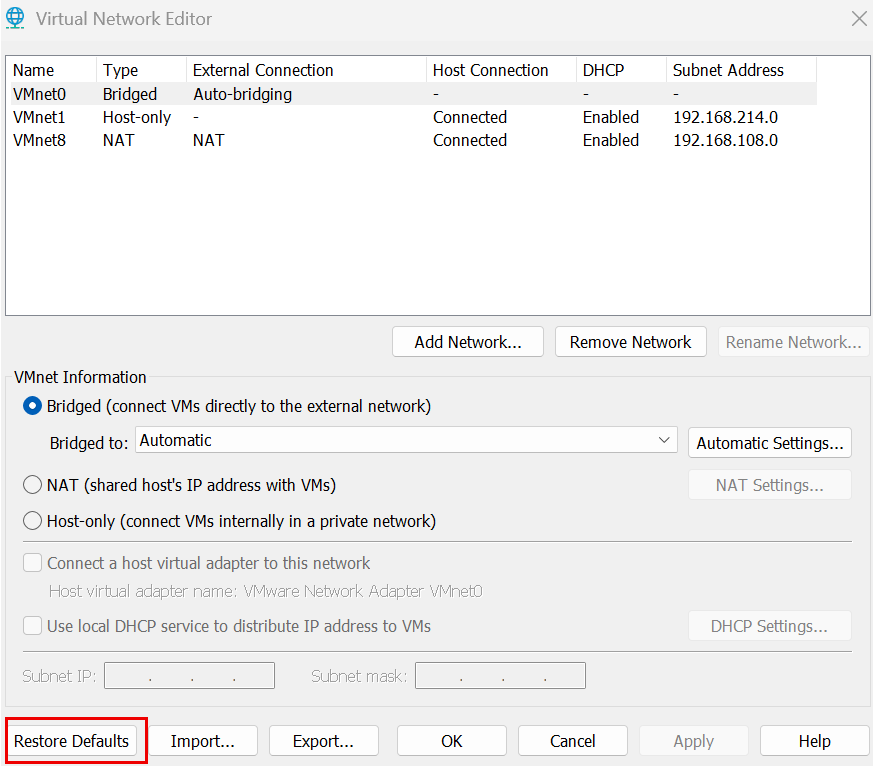Screen dimensions: 873x766
Task: Confirm with the OK button
Action: [452, 741]
